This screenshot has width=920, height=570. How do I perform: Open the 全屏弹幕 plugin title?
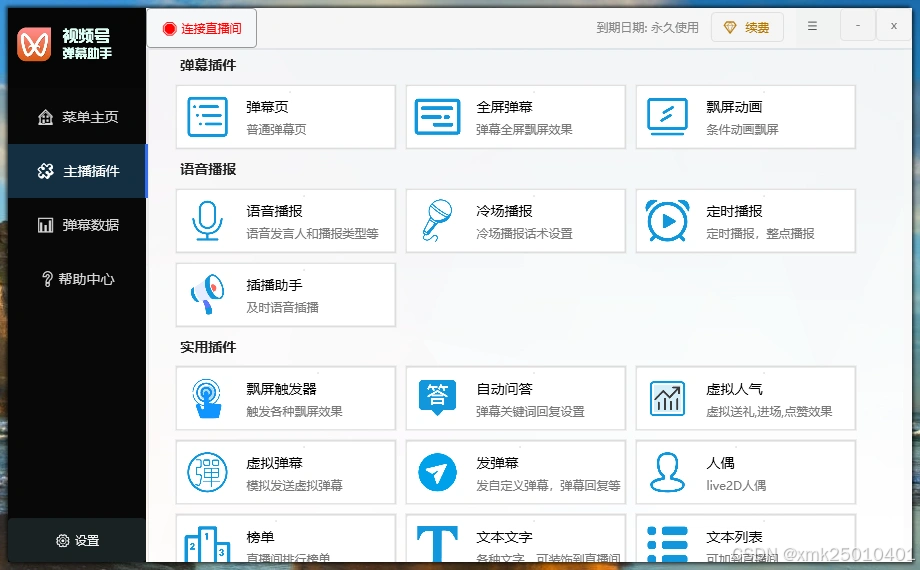pos(504,107)
